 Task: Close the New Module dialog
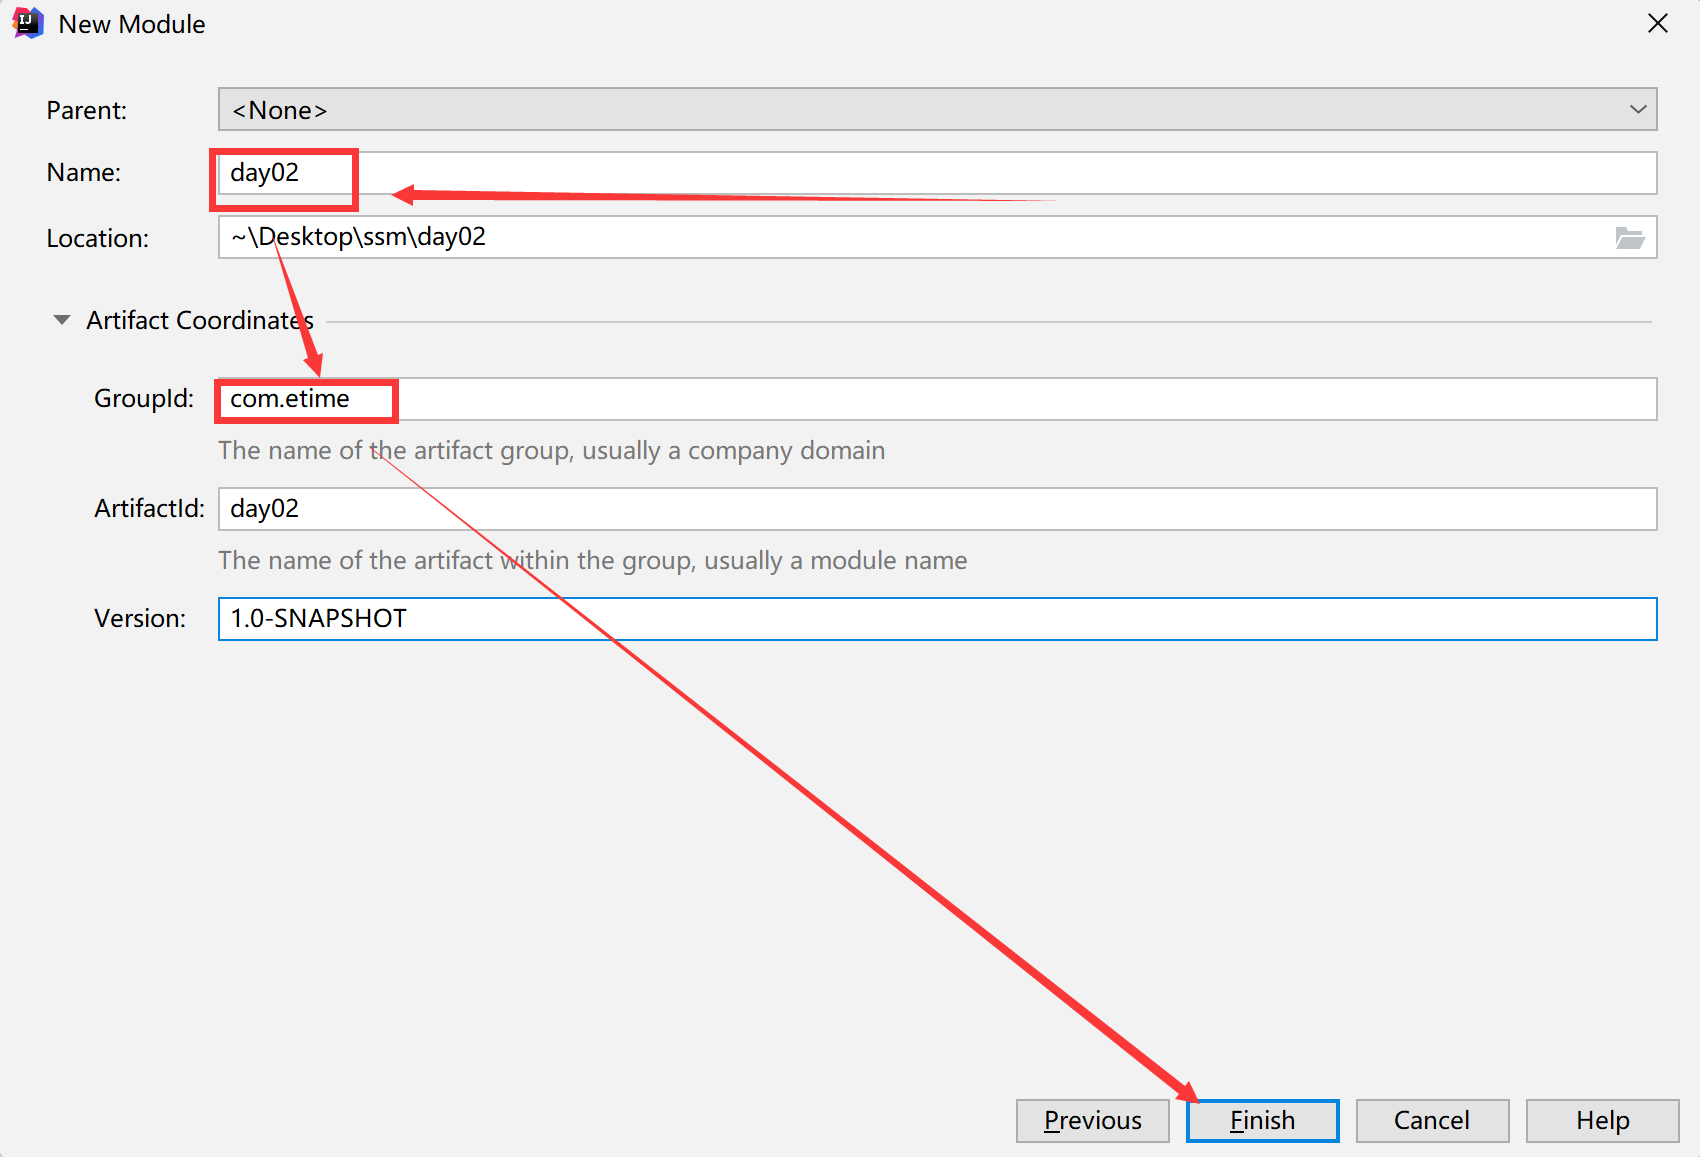coord(1658,23)
